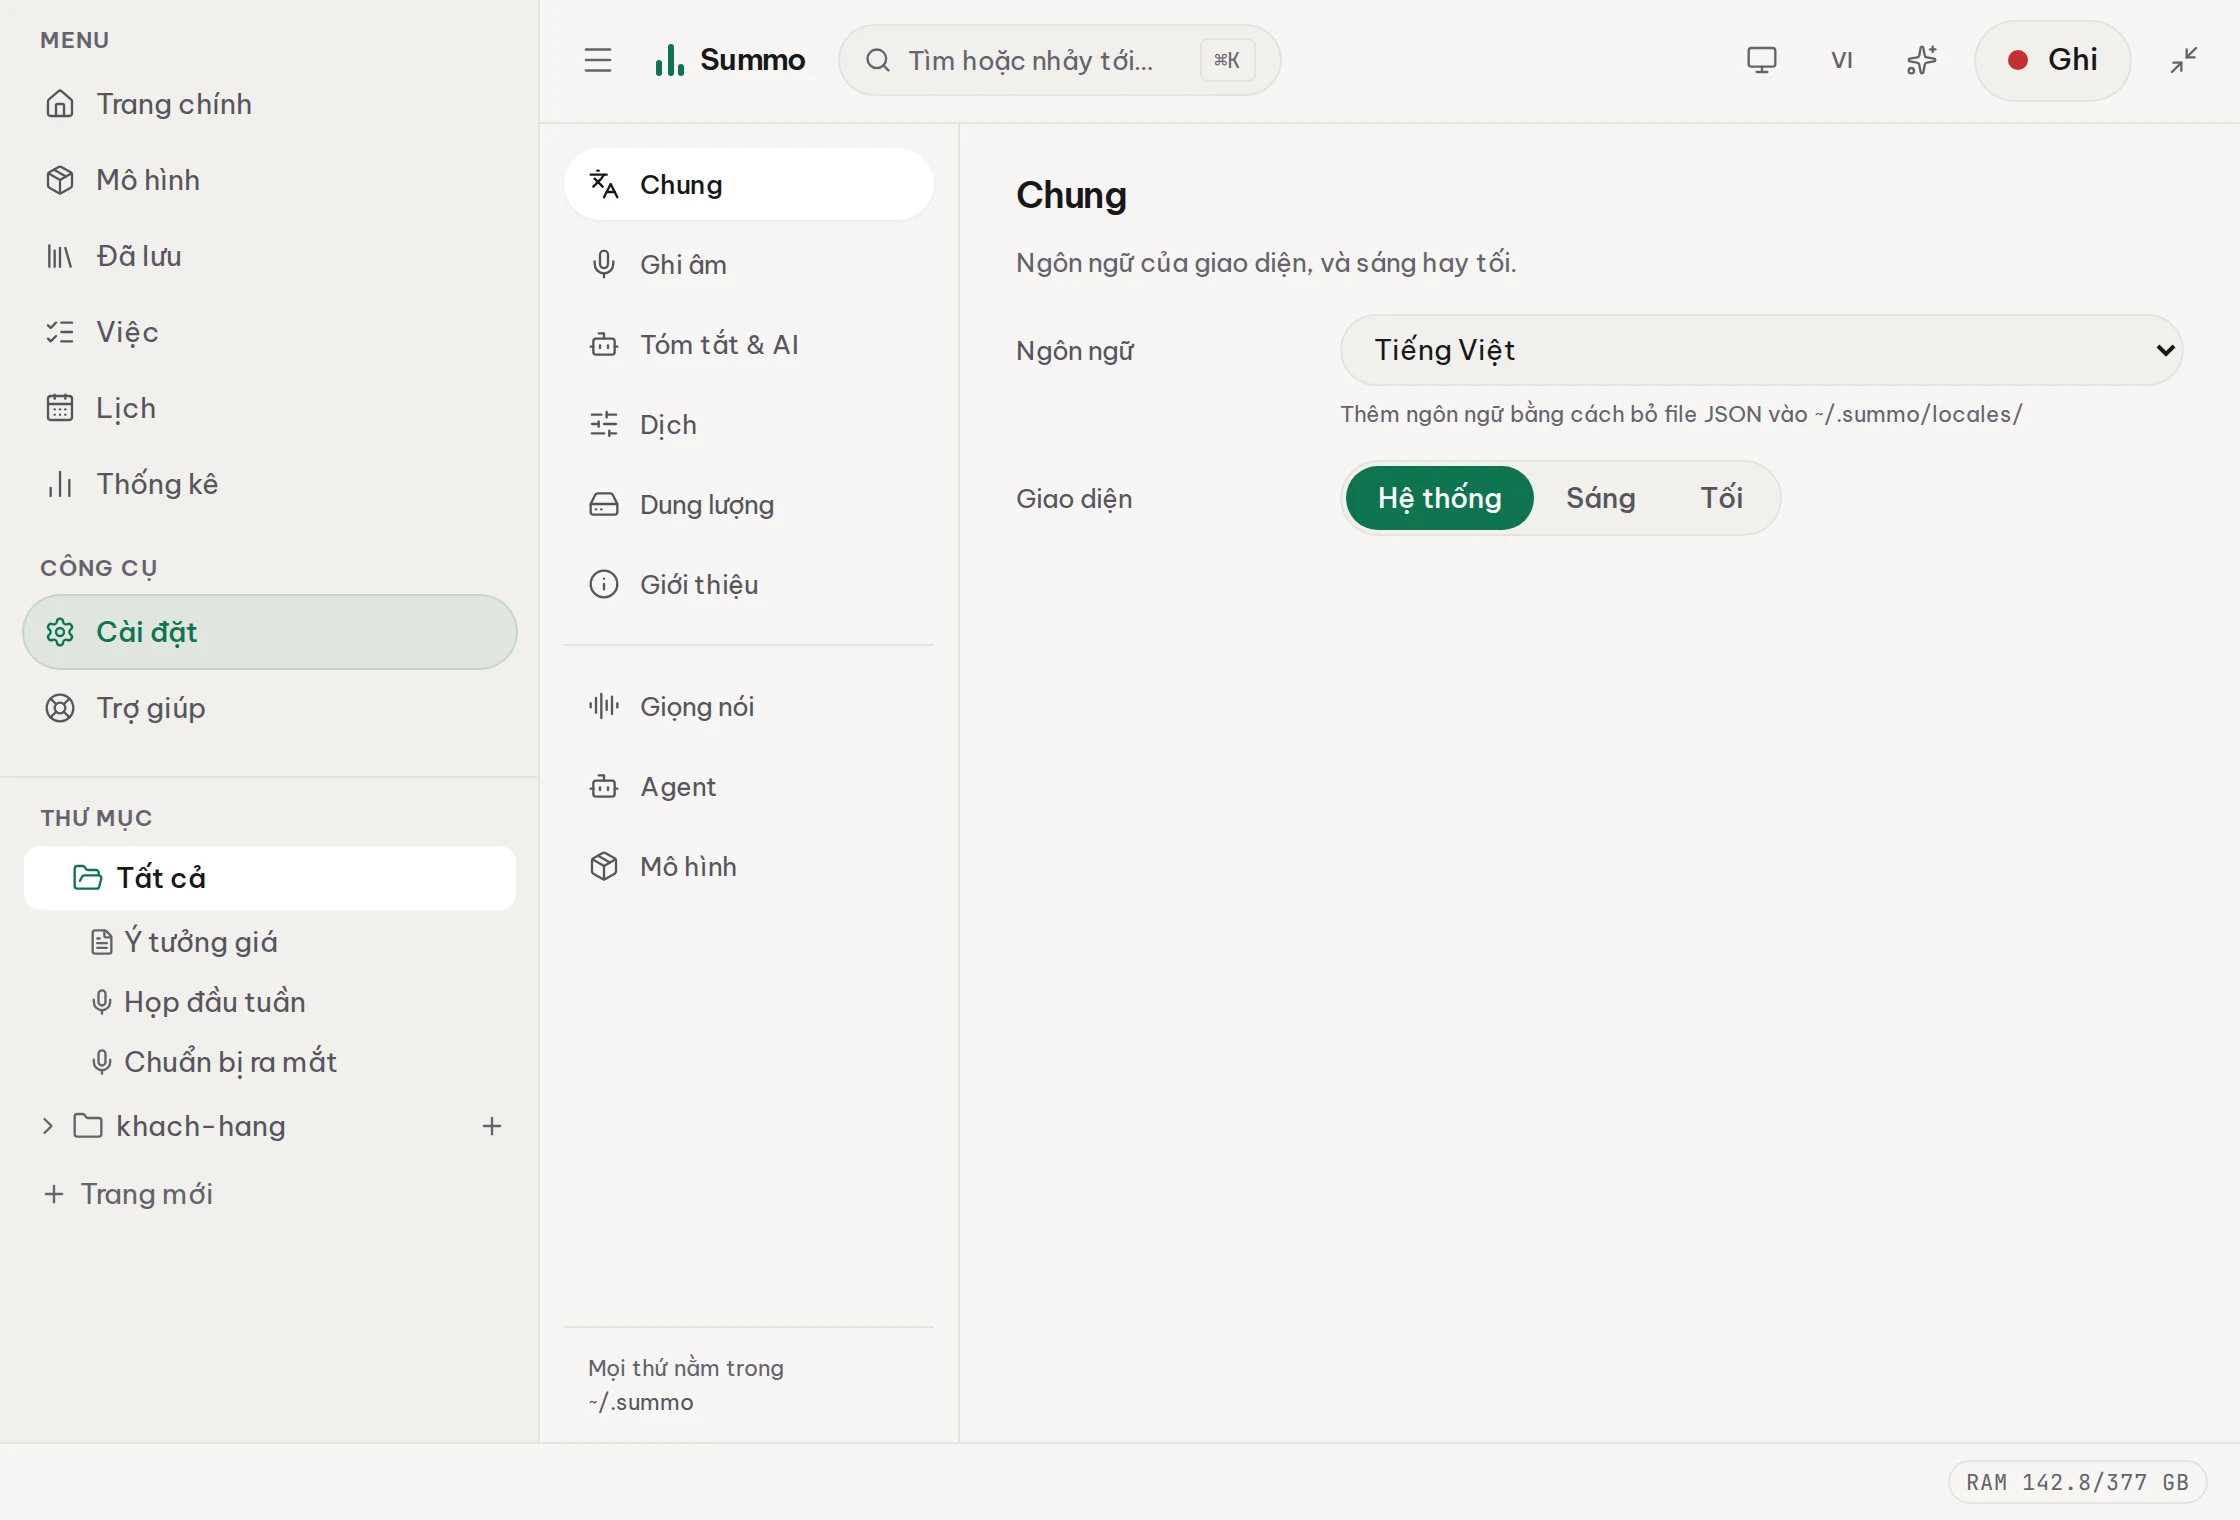2240x1520 pixels.
Task: Open the AI sparkles icon in top bar
Action: (1921, 60)
